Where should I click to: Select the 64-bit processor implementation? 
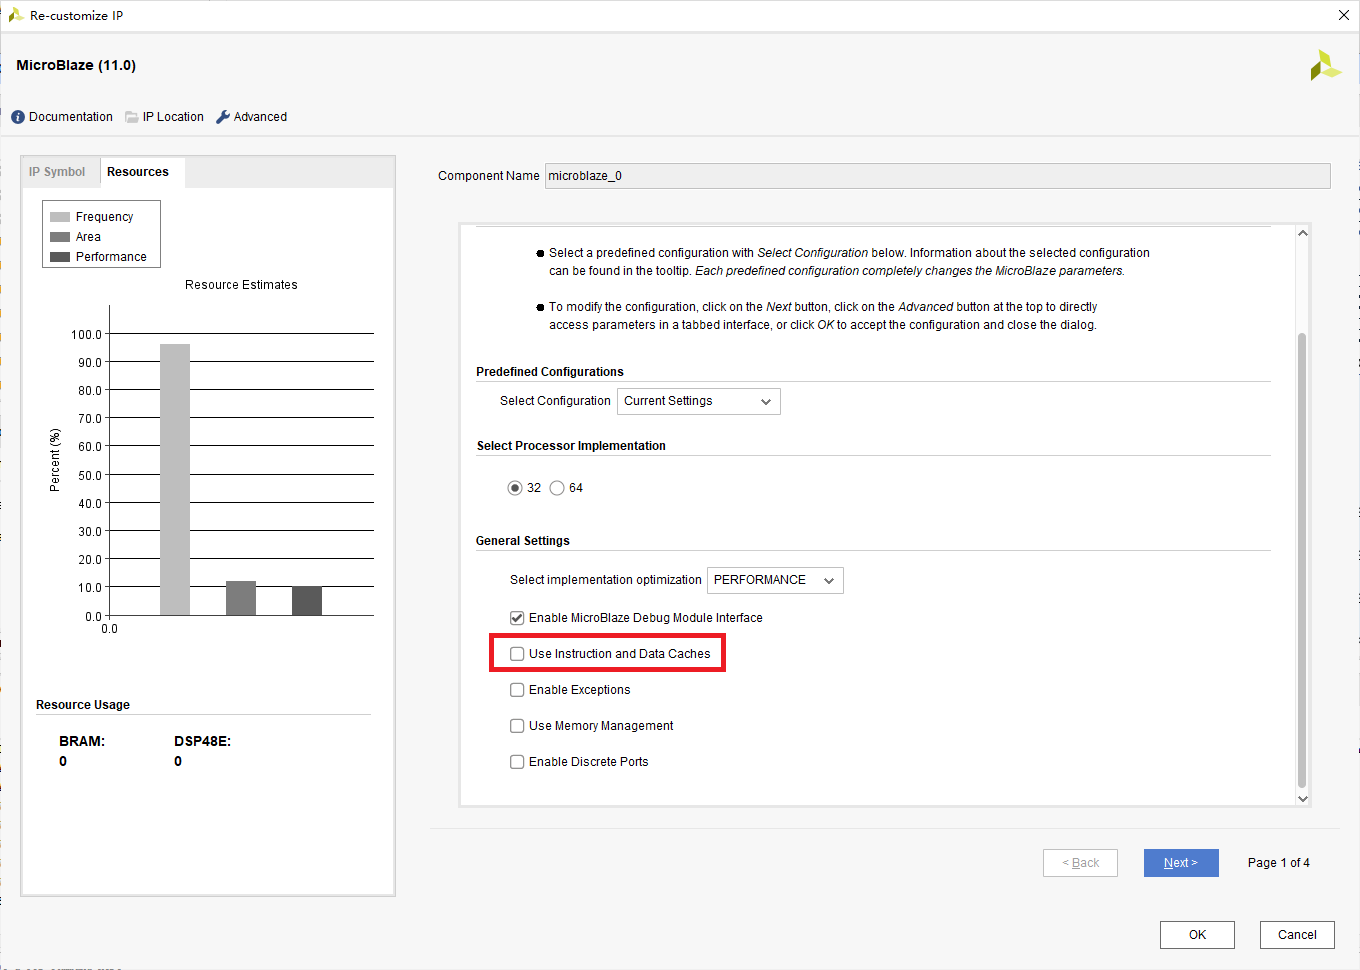coord(557,488)
